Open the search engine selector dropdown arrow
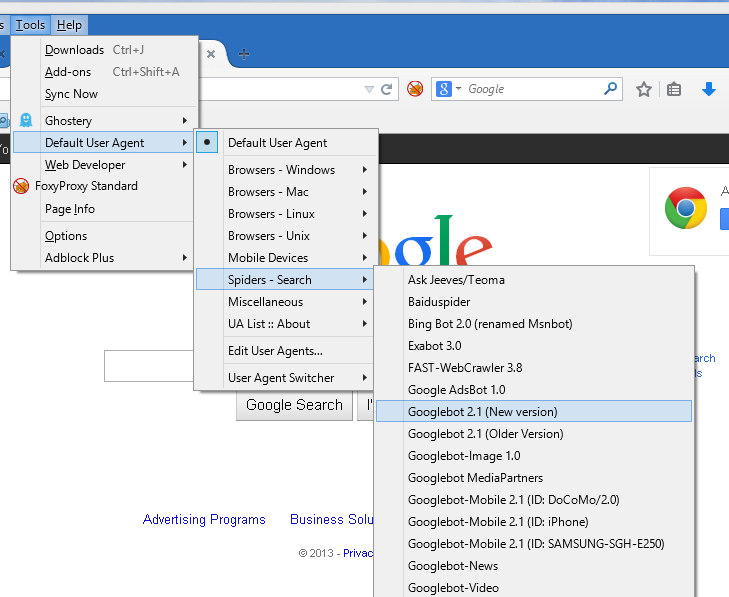The height and width of the screenshot is (597, 729). pos(458,88)
